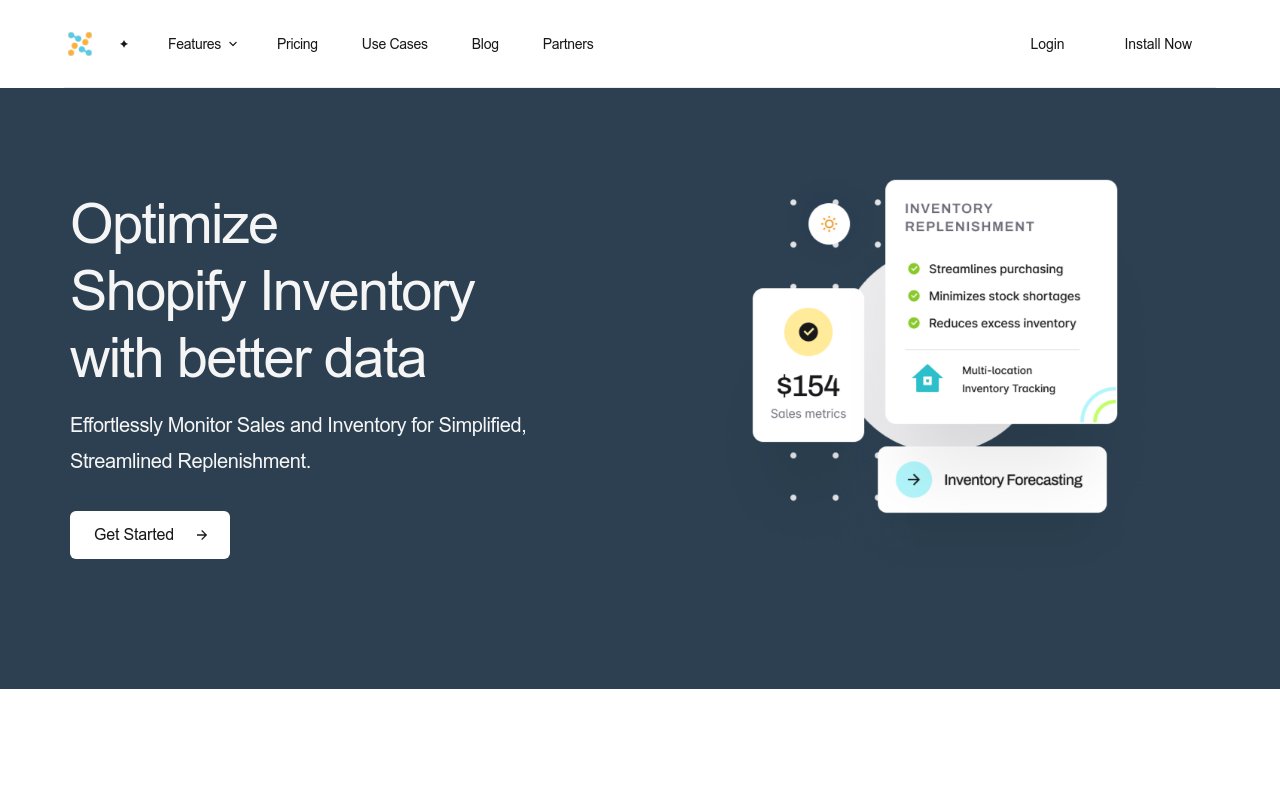Click the 'Sales metrics' label
This screenshot has height=800, width=1280.
click(808, 414)
